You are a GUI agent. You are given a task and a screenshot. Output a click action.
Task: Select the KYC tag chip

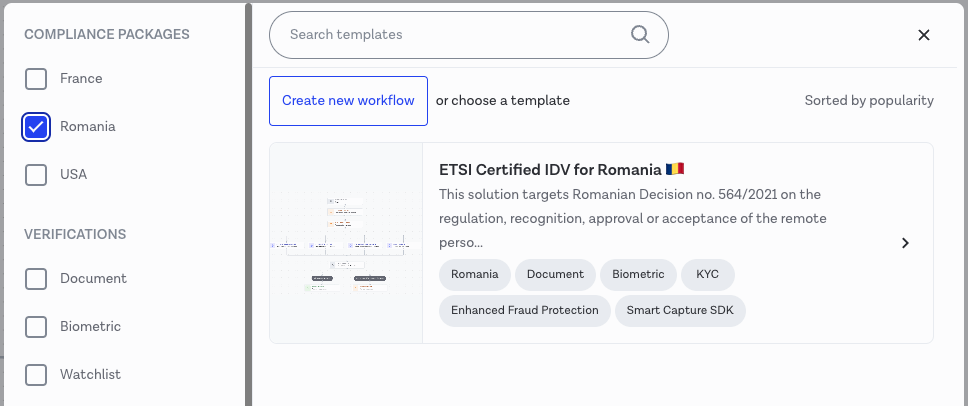pyautogui.click(x=707, y=275)
